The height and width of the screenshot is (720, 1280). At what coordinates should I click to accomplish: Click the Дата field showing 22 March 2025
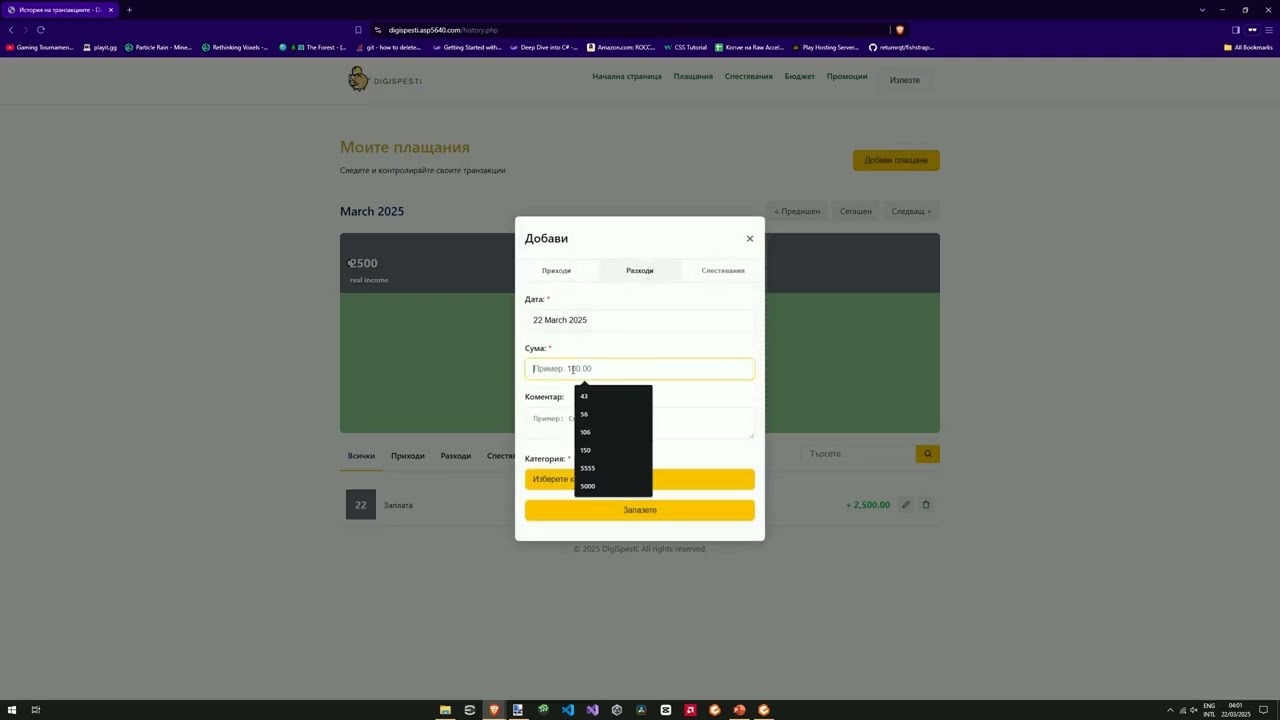coord(639,320)
